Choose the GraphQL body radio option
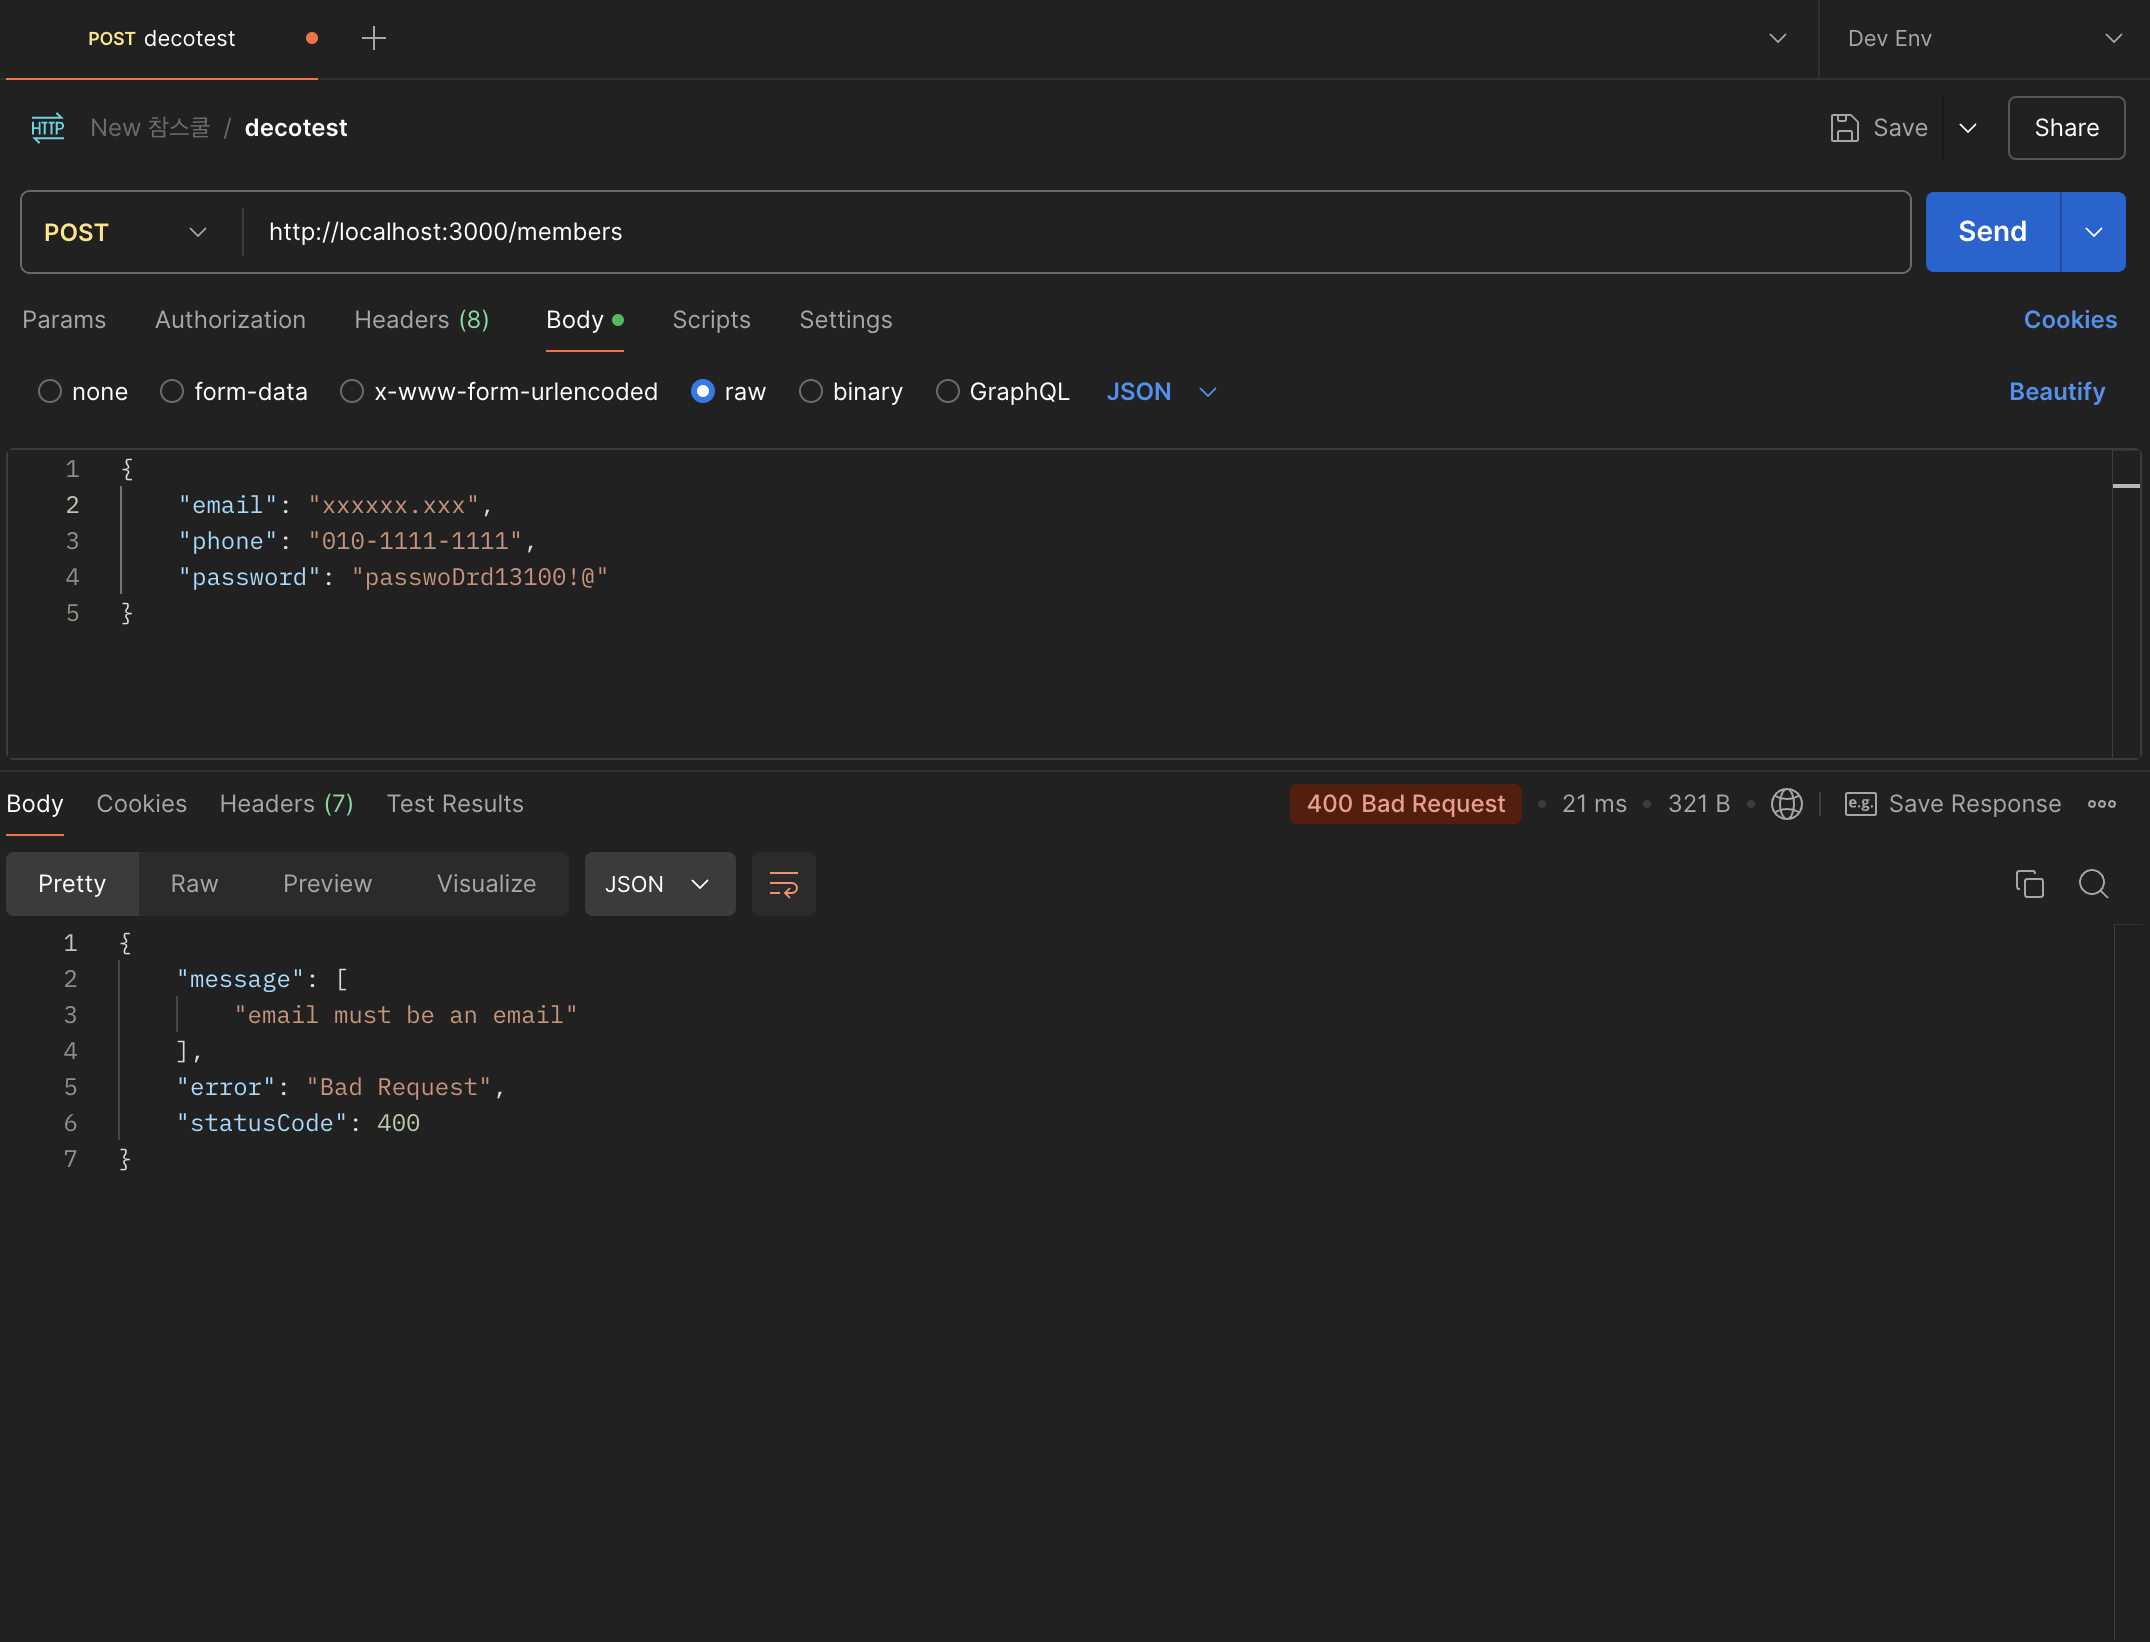This screenshot has width=2150, height=1642. coord(947,392)
